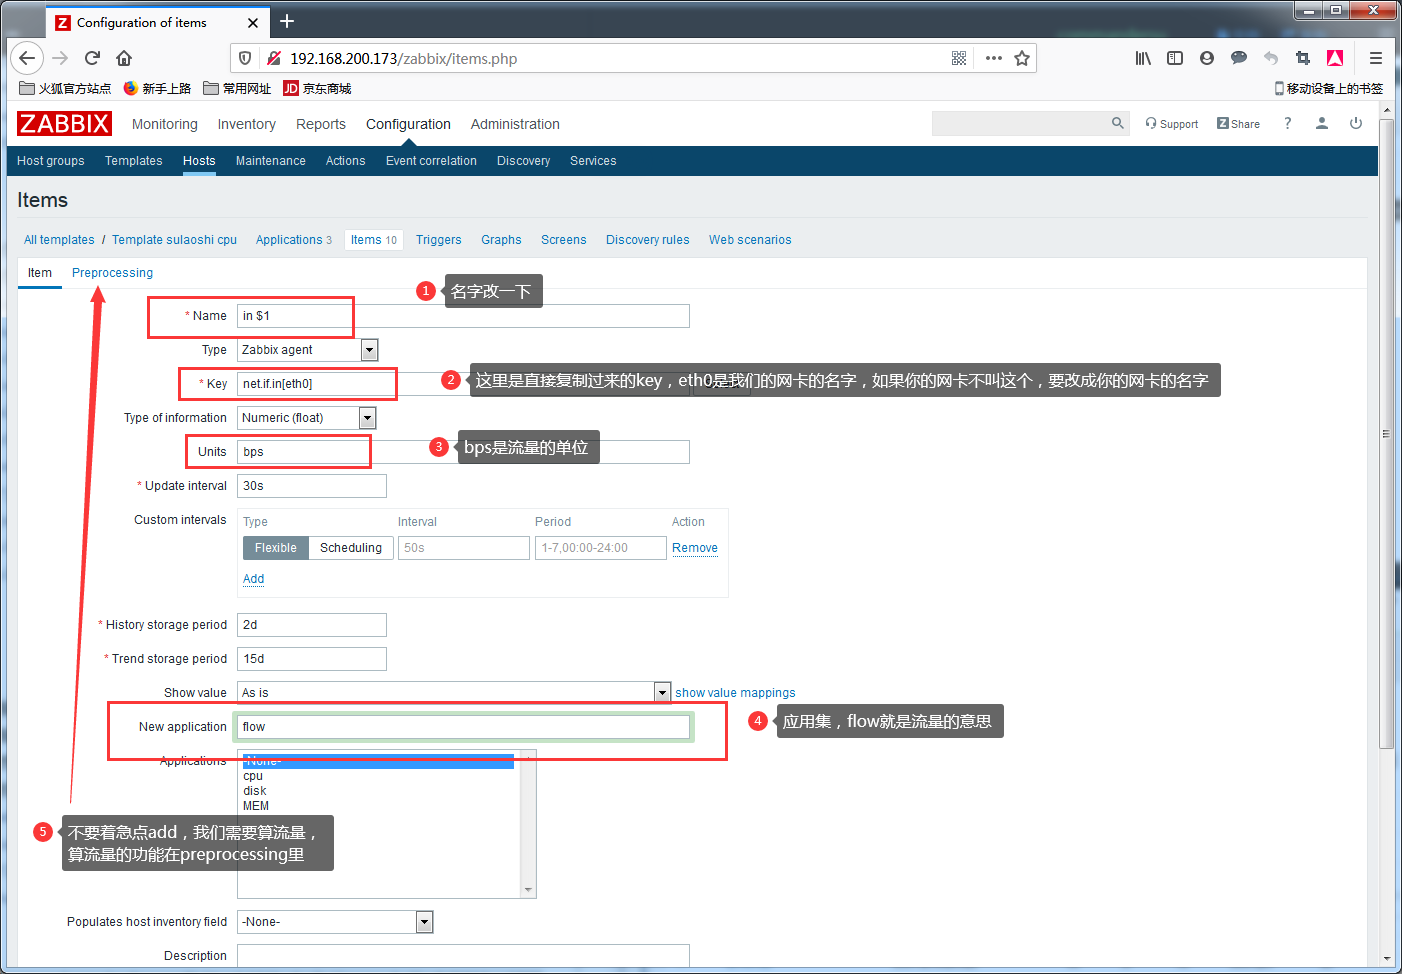Click the Zabbix search magnifier icon
The height and width of the screenshot is (974, 1402).
pos(1118,123)
